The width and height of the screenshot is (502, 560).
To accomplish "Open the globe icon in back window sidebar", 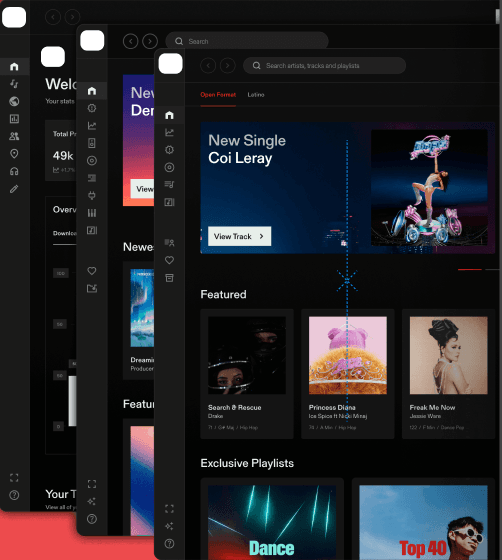I will pos(14,101).
